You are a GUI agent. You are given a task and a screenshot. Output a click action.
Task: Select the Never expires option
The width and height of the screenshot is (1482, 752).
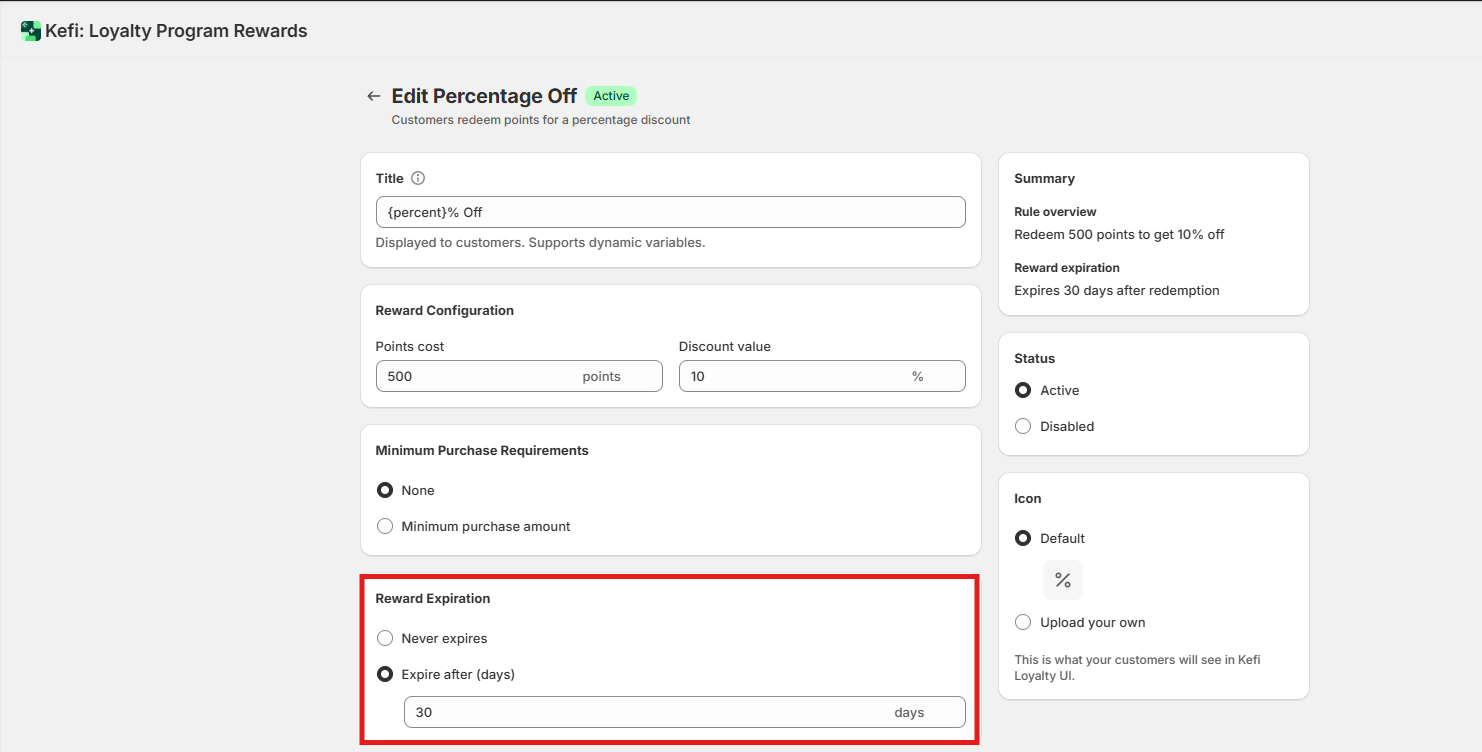pos(385,638)
